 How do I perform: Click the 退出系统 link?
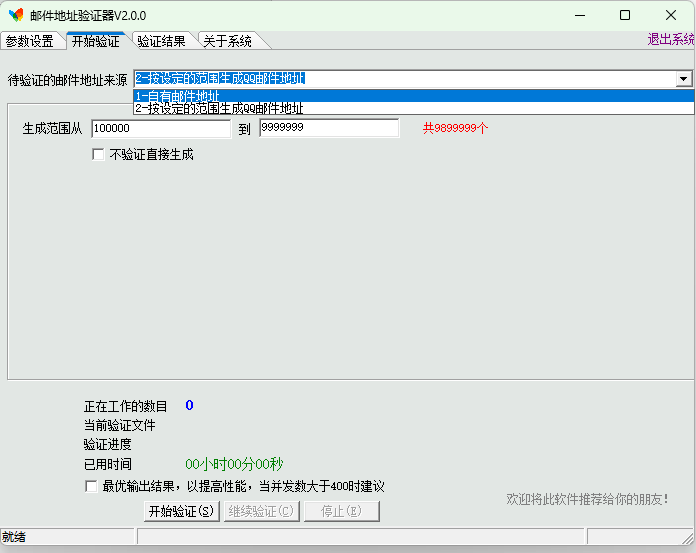pyautogui.click(x=670, y=40)
